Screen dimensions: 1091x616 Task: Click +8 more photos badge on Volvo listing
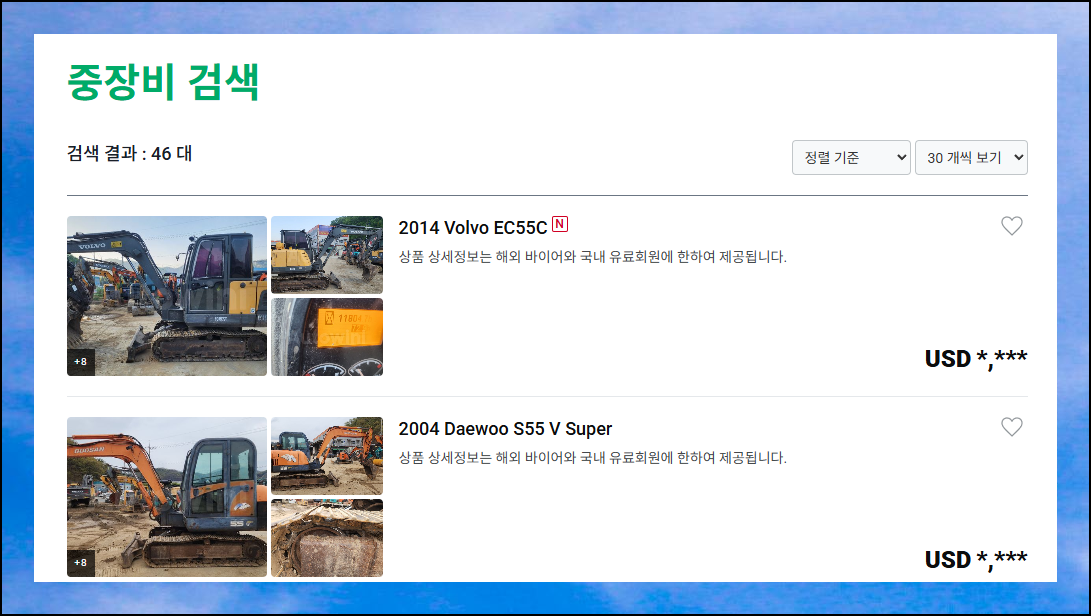[81, 361]
